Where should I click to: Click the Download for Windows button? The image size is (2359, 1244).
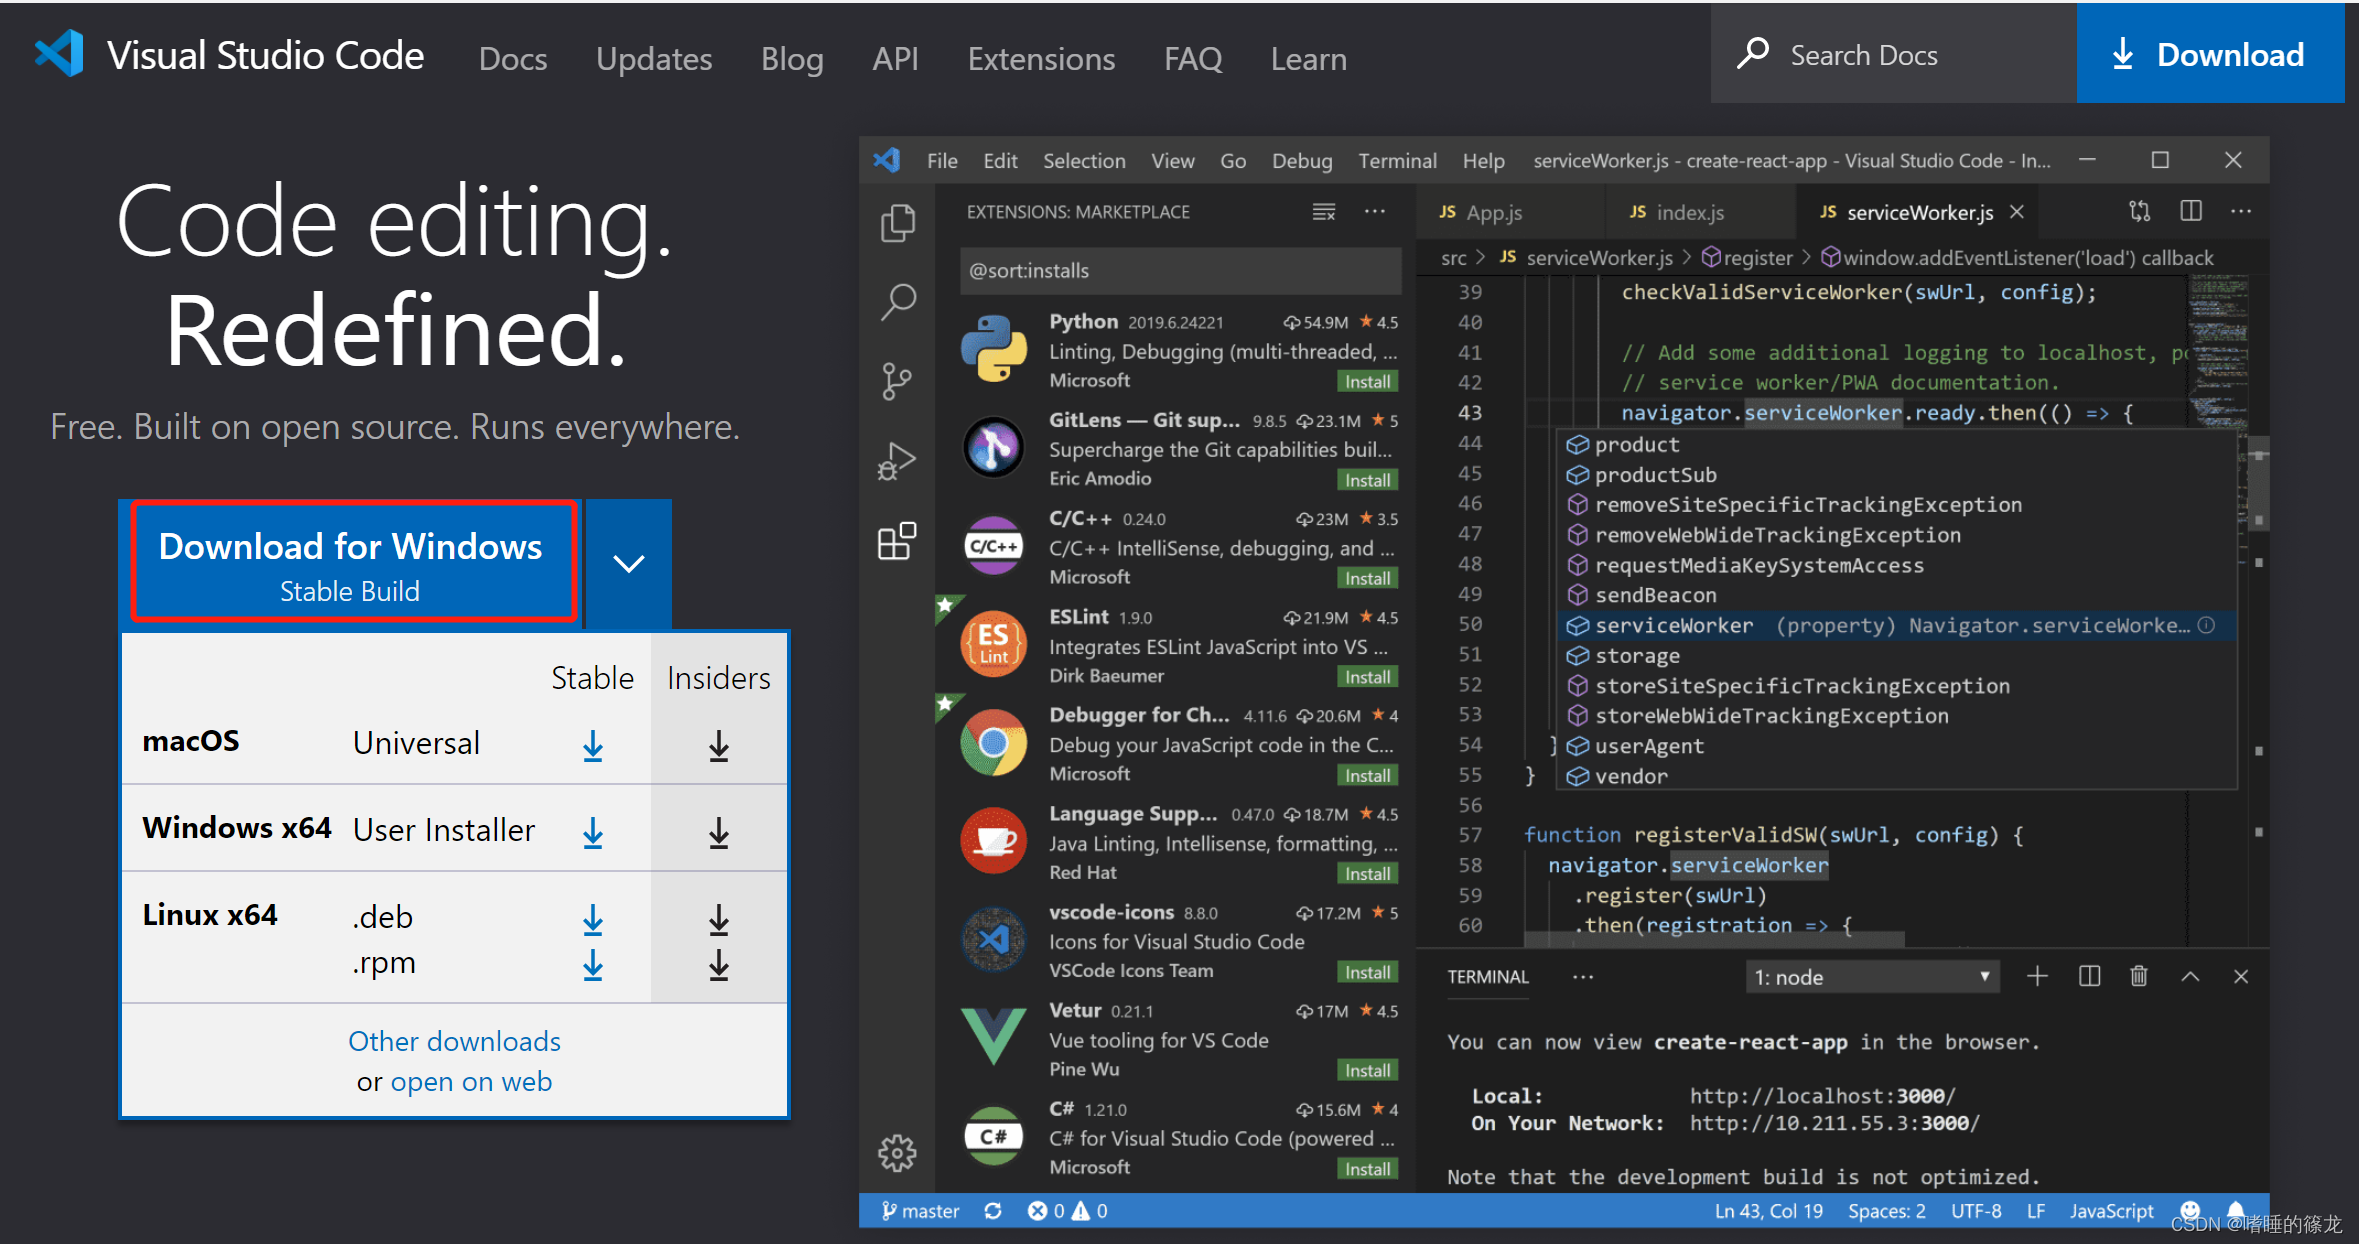pyautogui.click(x=352, y=564)
